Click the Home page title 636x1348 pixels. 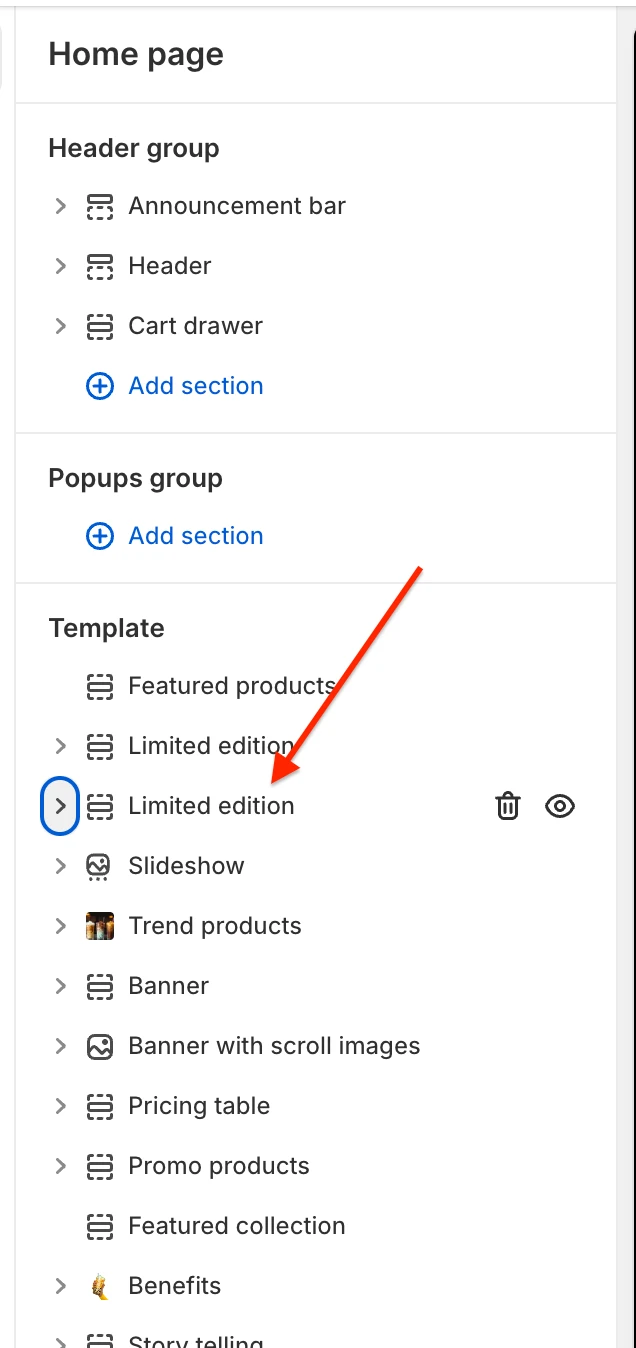[x=136, y=54]
